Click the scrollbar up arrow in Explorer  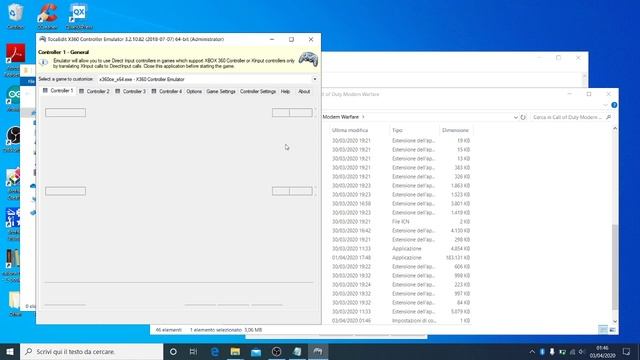tap(615, 129)
